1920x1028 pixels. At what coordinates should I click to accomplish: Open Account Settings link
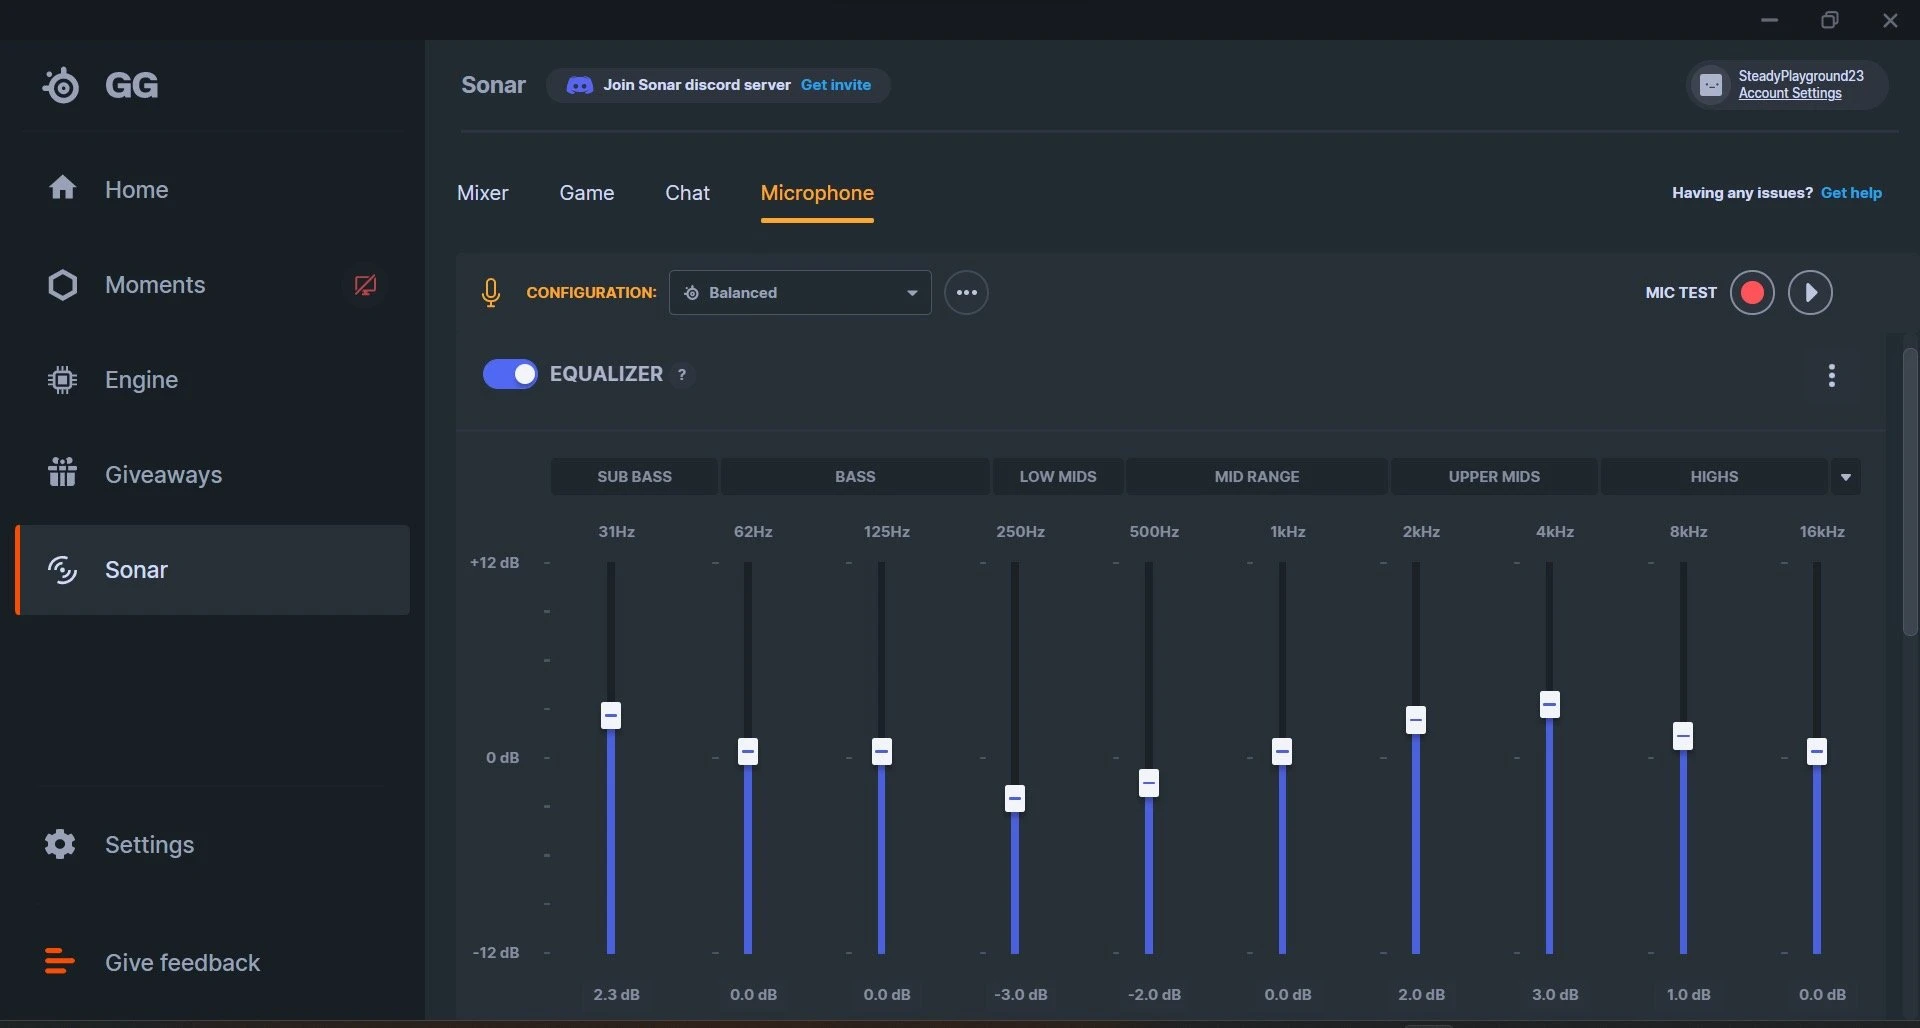(x=1790, y=93)
